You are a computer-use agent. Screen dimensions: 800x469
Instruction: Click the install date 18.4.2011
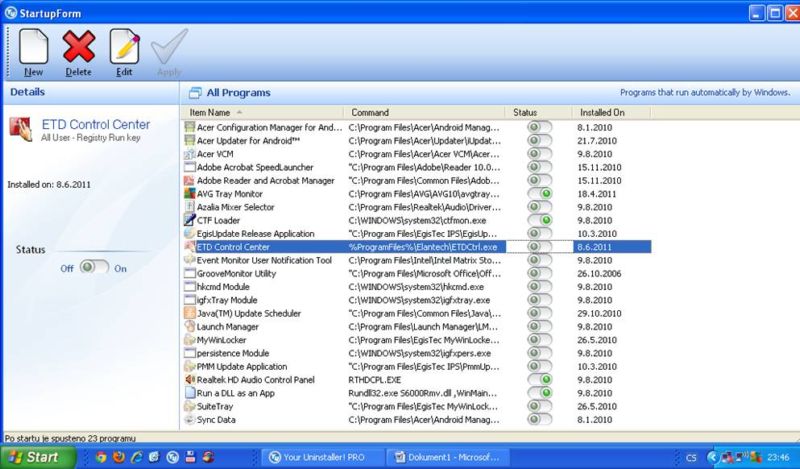click(596, 194)
